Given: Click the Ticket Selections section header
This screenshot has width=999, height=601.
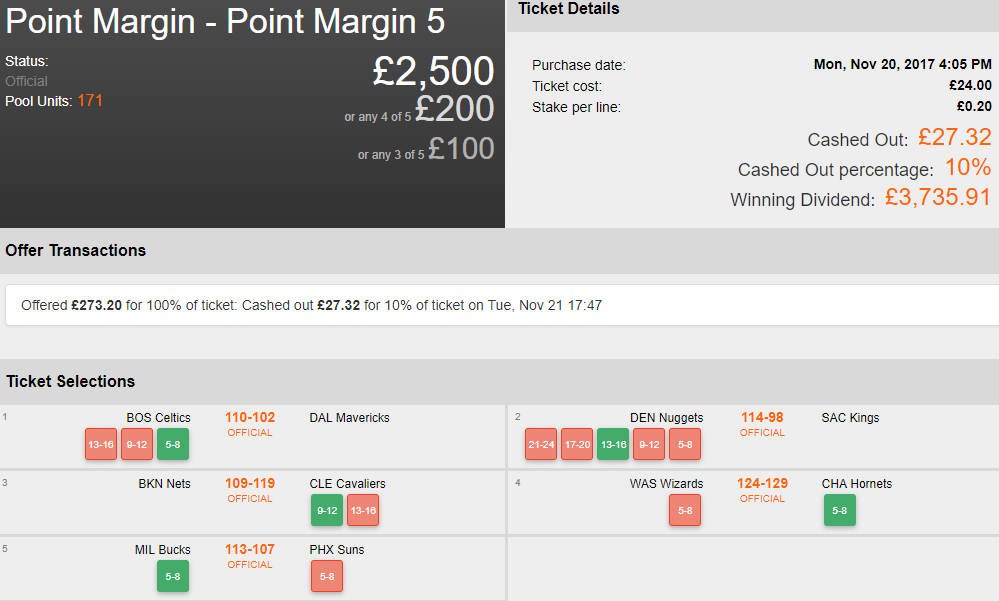Looking at the screenshot, I should coord(71,381).
